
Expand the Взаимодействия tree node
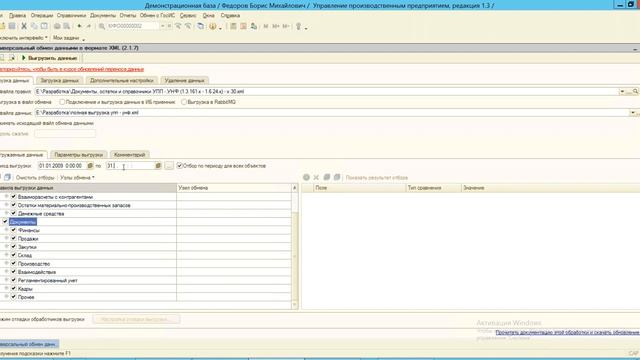[7, 272]
